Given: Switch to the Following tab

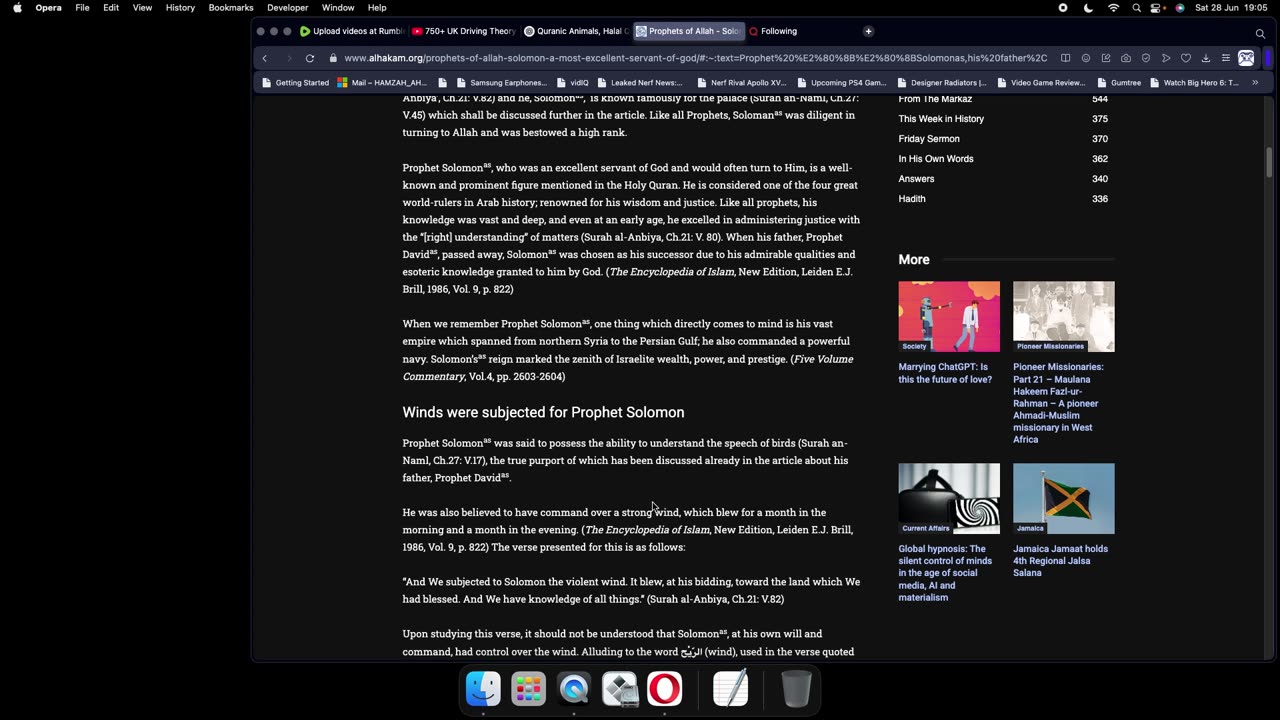Looking at the screenshot, I should point(773,31).
